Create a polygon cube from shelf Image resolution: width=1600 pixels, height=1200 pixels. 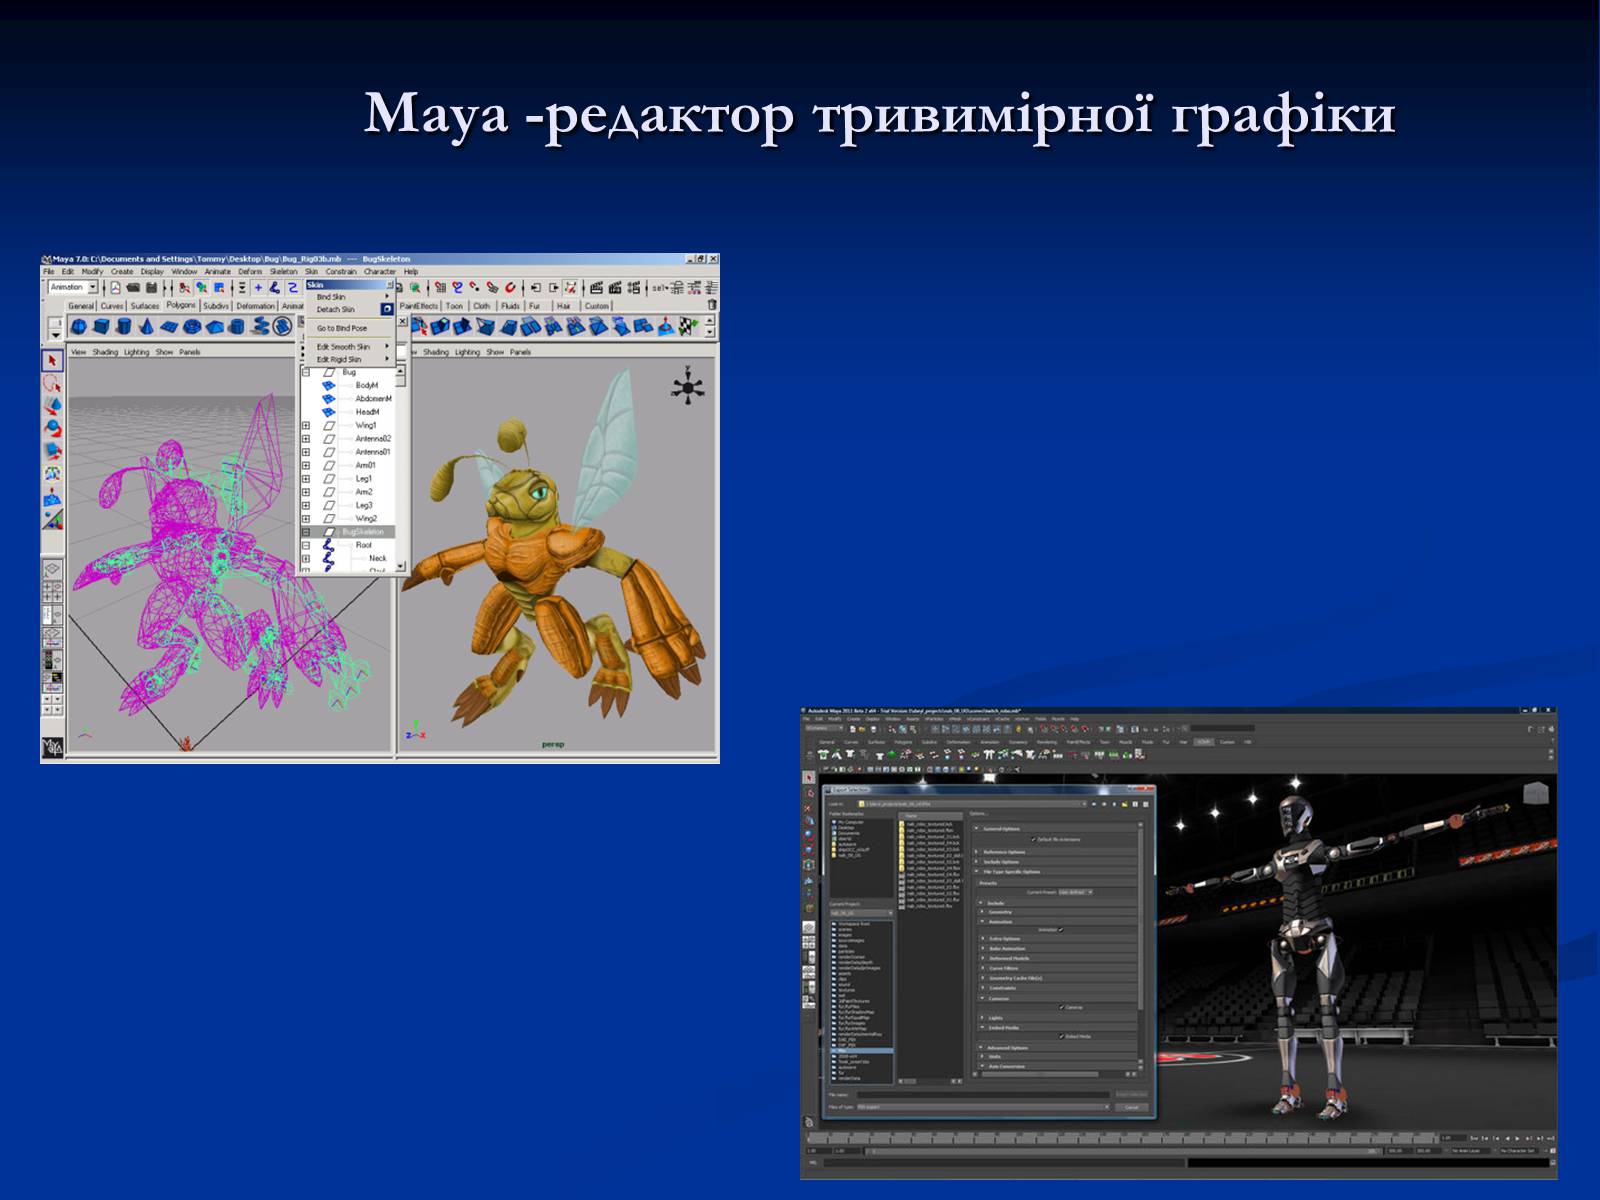[x=101, y=326]
